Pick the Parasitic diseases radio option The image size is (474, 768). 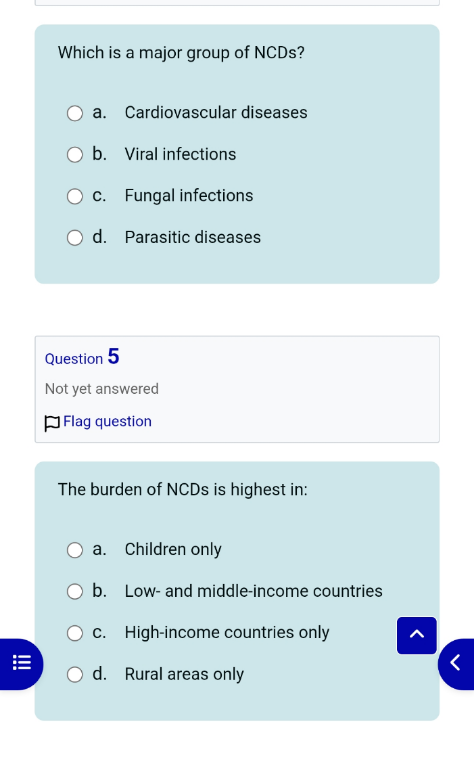(x=75, y=238)
